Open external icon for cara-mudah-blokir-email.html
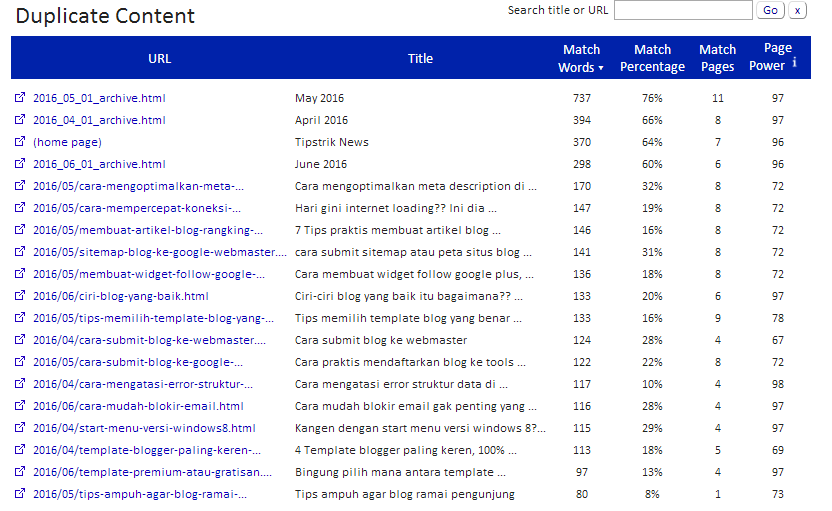Viewport: 832px width, 511px height. point(20,405)
